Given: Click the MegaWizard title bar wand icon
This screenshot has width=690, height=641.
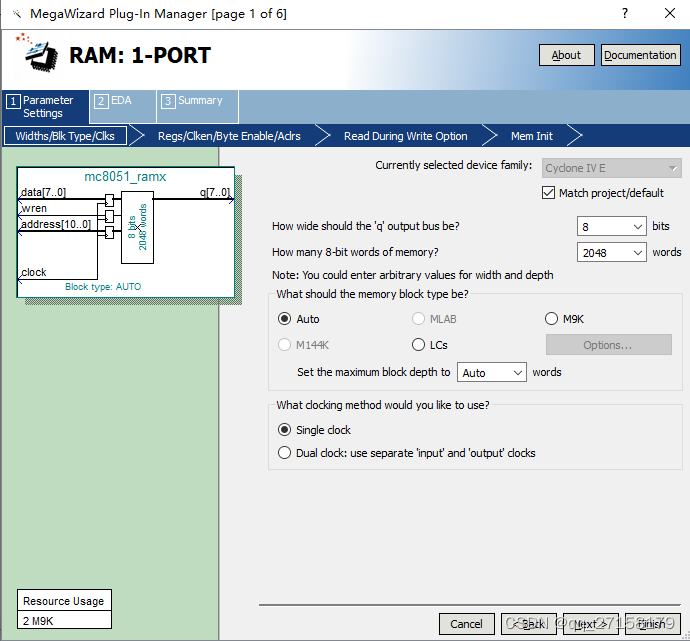Looking at the screenshot, I should click(x=17, y=14).
